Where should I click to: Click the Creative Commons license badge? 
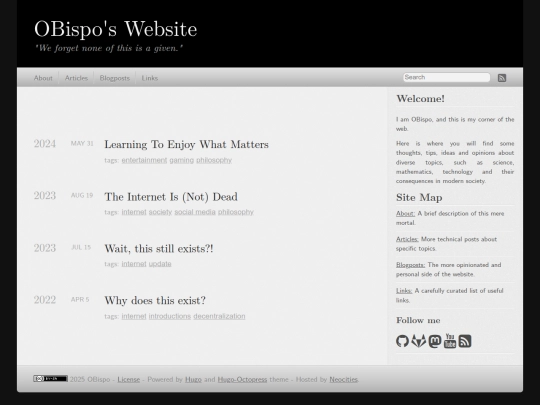click(x=50, y=378)
